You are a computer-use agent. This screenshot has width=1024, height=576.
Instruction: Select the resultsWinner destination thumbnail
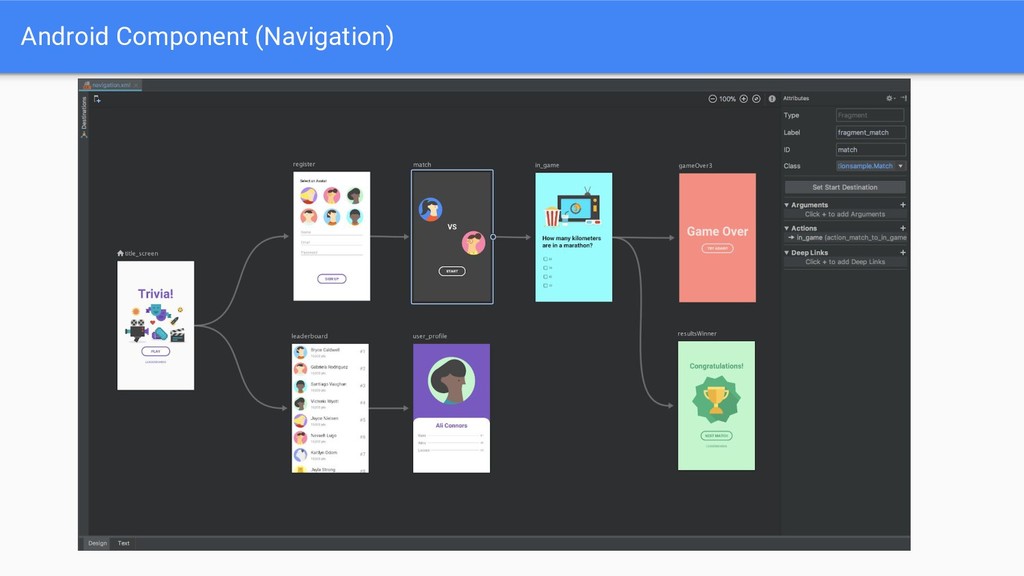[x=716, y=406]
